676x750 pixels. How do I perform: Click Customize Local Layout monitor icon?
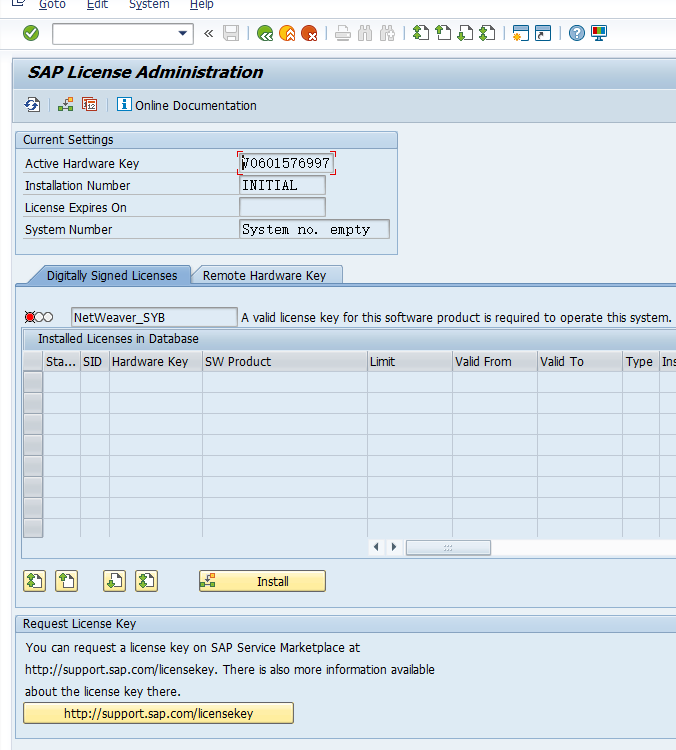[599, 33]
